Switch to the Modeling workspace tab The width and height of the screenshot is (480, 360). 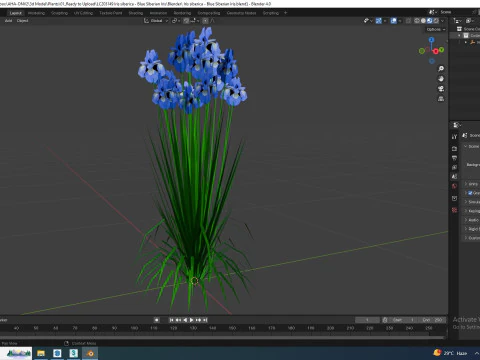tap(36, 13)
